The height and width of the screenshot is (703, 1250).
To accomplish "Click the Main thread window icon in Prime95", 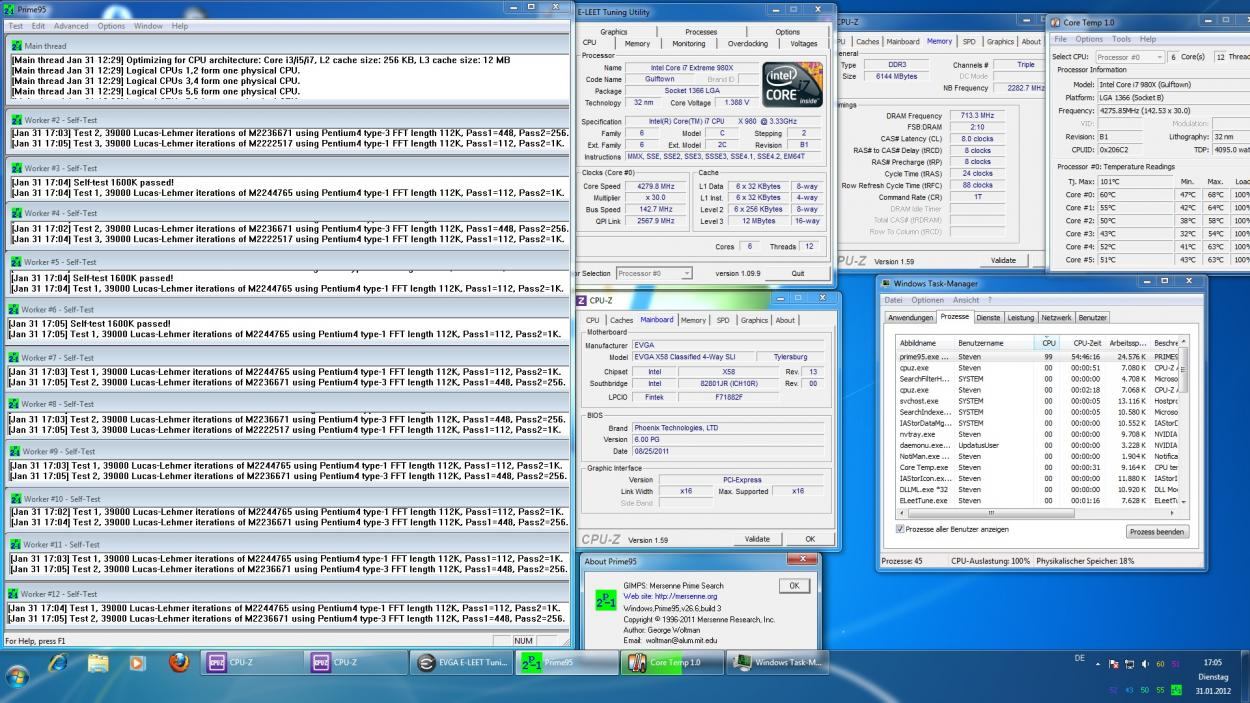I will click(16, 45).
